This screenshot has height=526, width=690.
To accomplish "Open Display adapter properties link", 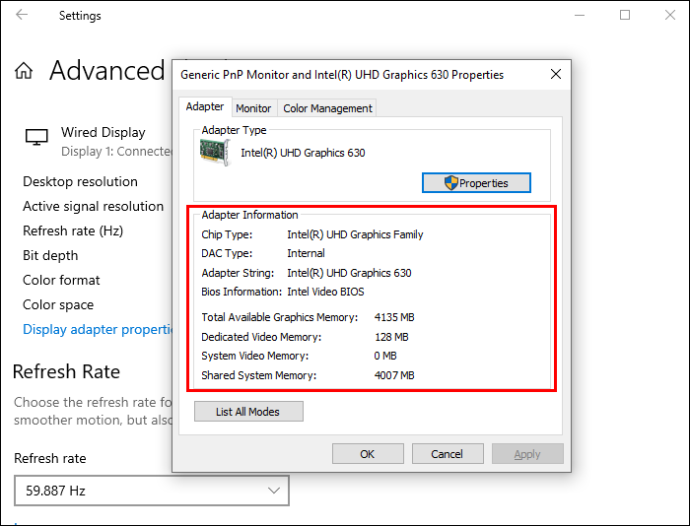I will (97, 329).
